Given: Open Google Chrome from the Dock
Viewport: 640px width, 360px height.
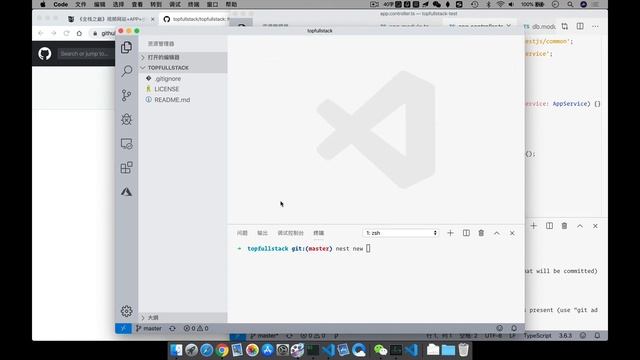Looking at the screenshot, I should click(x=222, y=350).
